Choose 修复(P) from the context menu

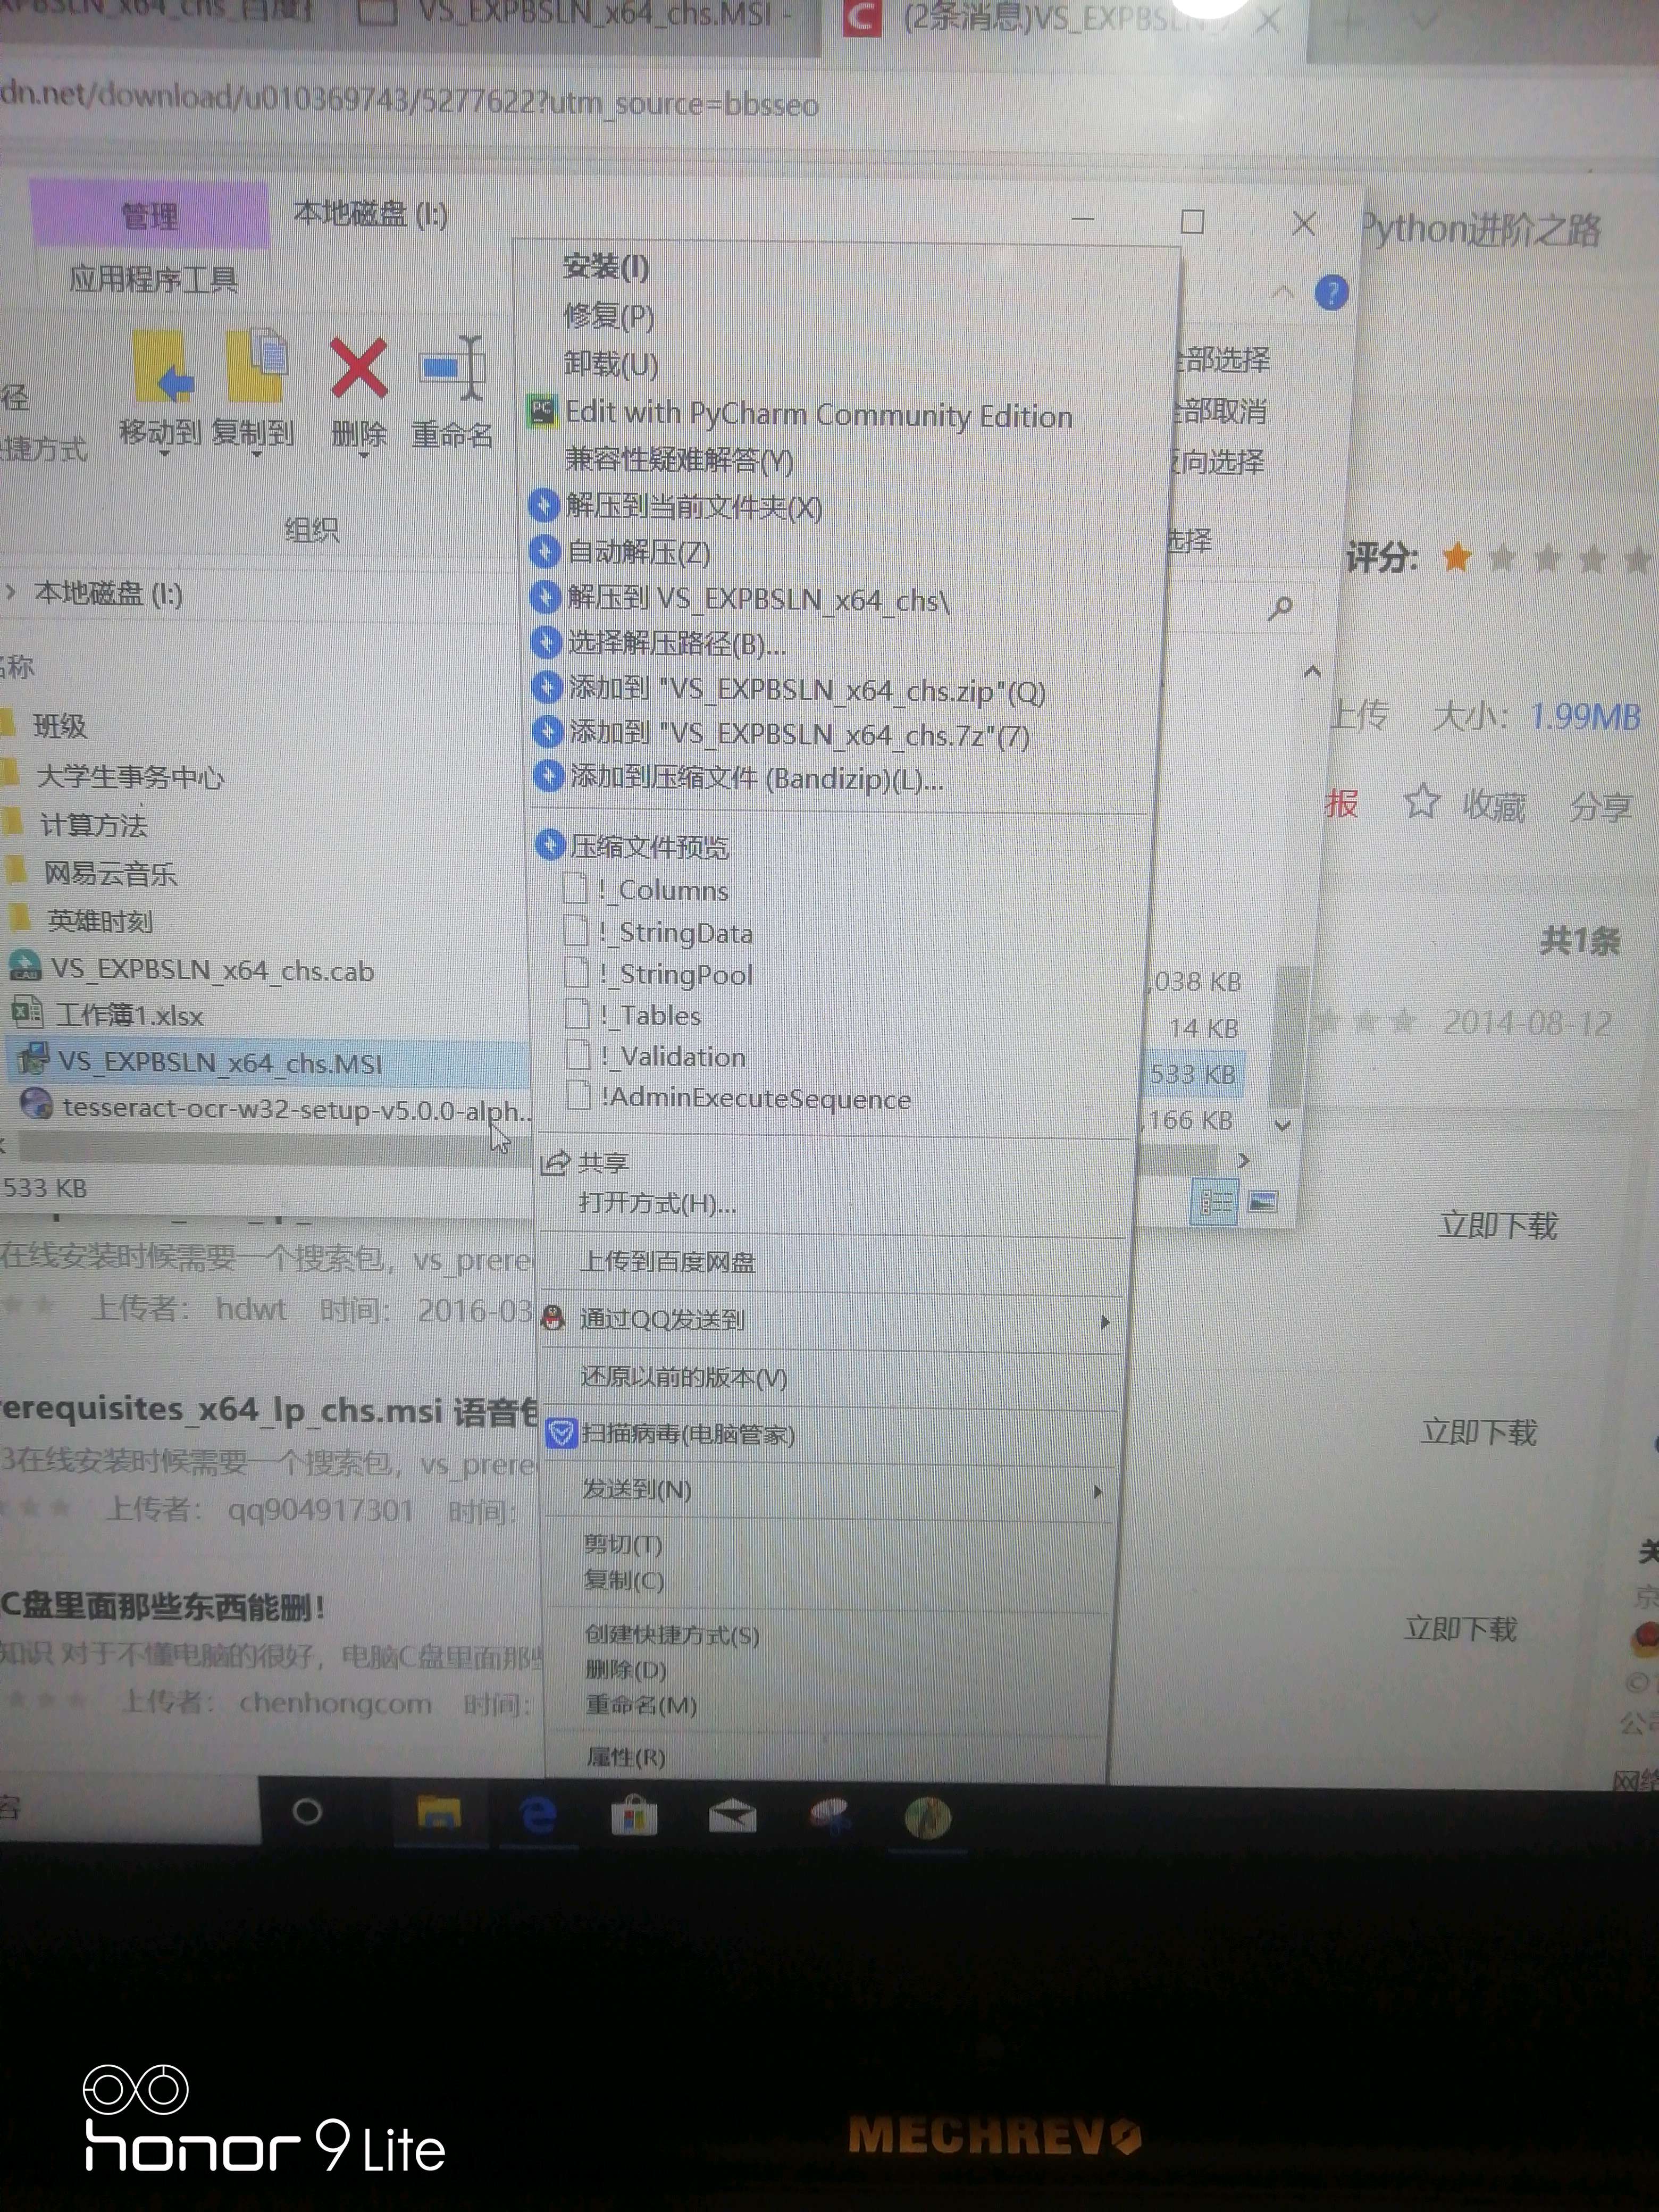608,316
